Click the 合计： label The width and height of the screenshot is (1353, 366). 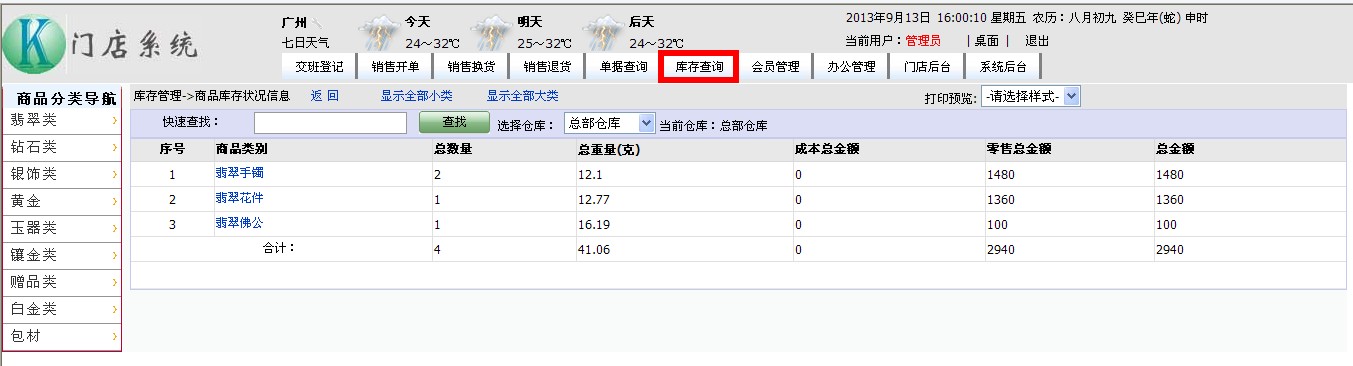[279, 247]
